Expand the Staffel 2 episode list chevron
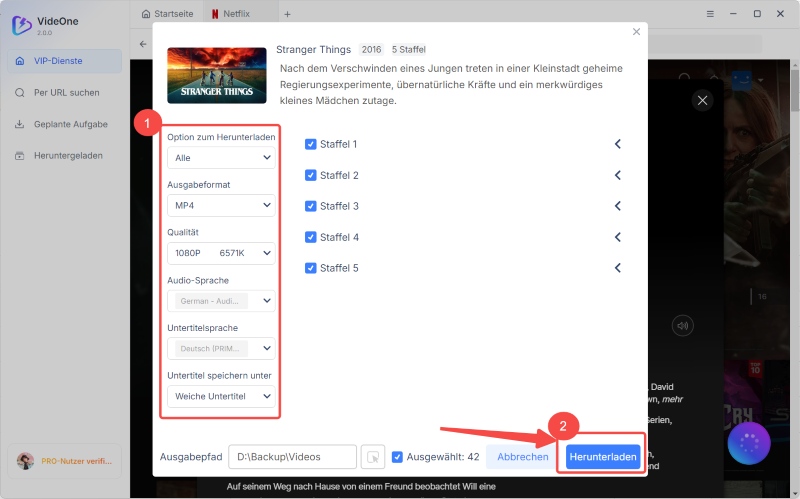 tap(617, 175)
